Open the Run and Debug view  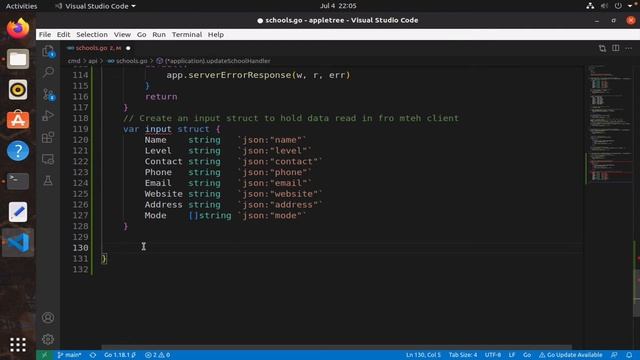coord(48,116)
